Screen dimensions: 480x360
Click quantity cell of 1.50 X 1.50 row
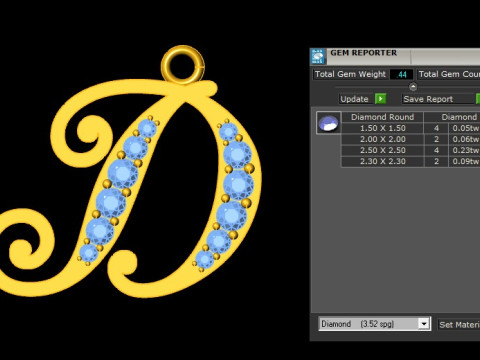point(436,128)
